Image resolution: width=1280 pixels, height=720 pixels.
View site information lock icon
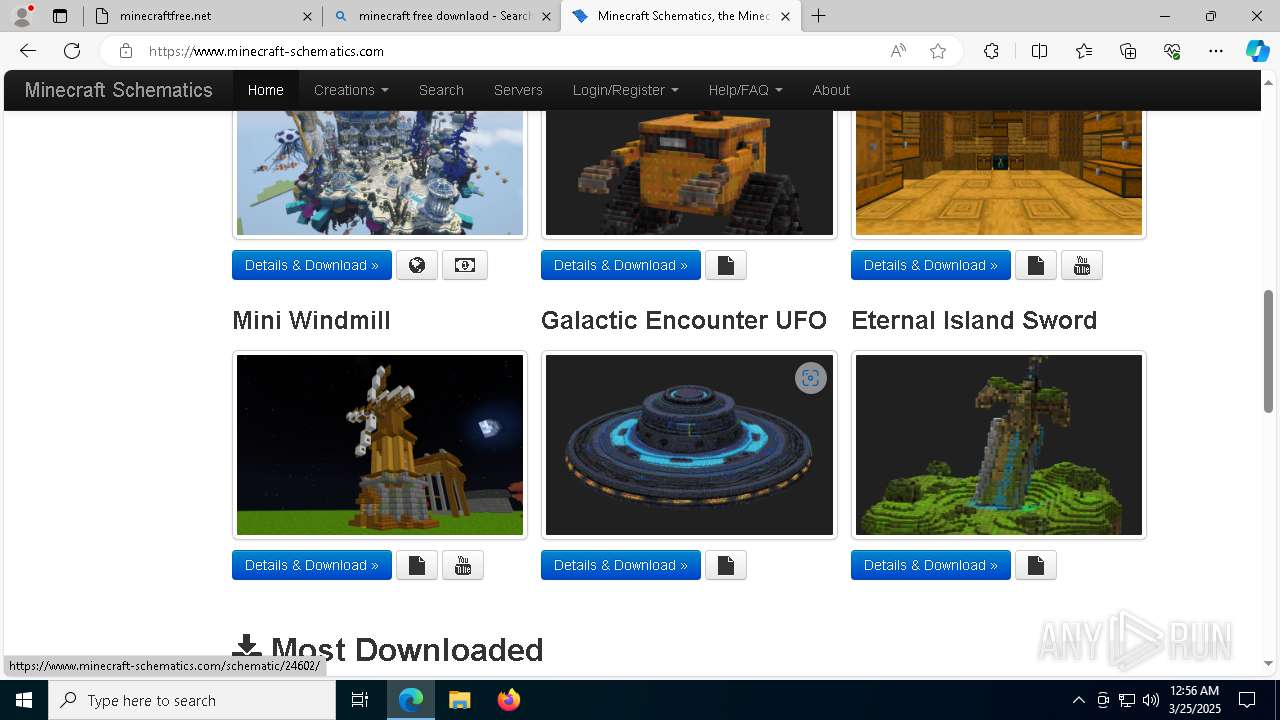(x=126, y=51)
